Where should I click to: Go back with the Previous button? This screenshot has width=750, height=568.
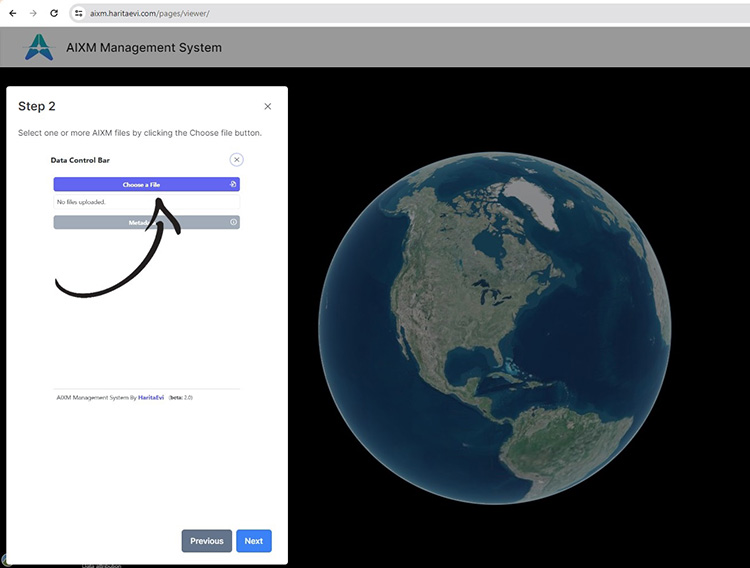click(x=206, y=541)
